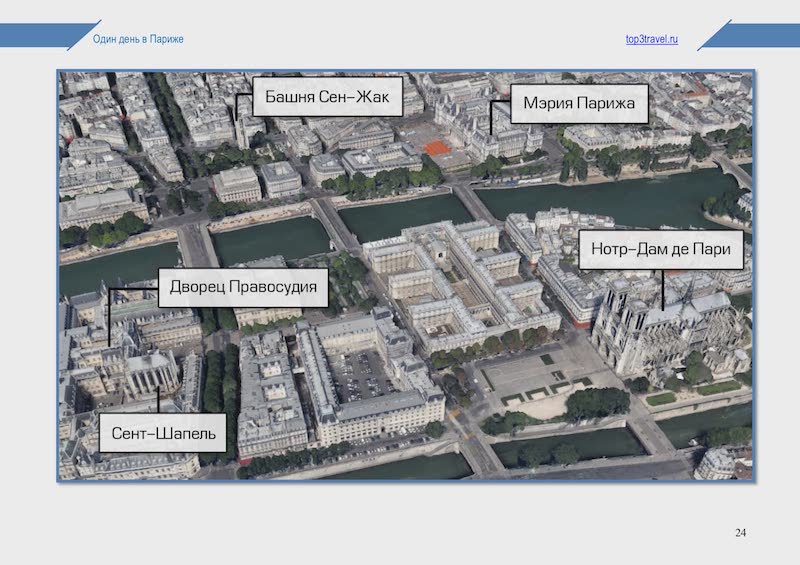This screenshot has width=800, height=565.
Task: Click the "Нотр-Дам де Пари" label
Action: tap(662, 249)
